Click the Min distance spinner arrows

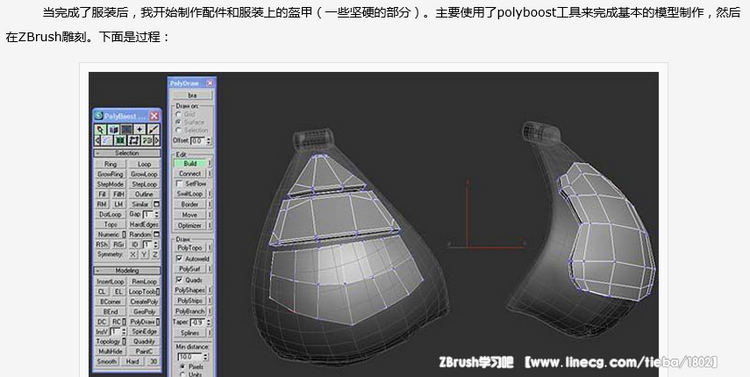206,357
